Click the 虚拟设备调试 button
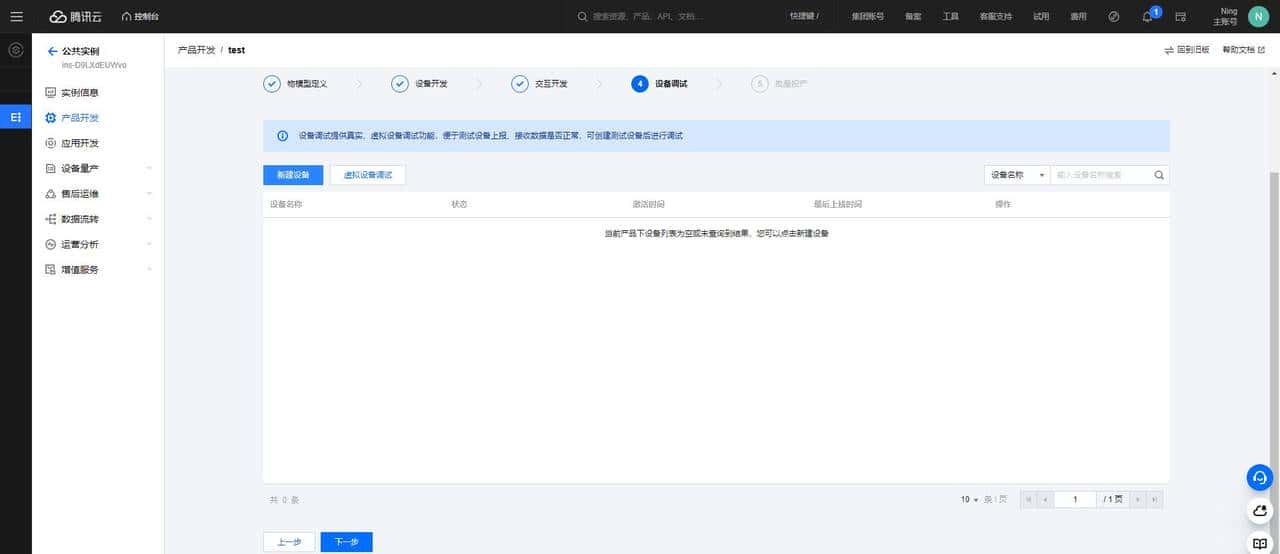Screen dimensions: 1280x554 click(x=368, y=175)
